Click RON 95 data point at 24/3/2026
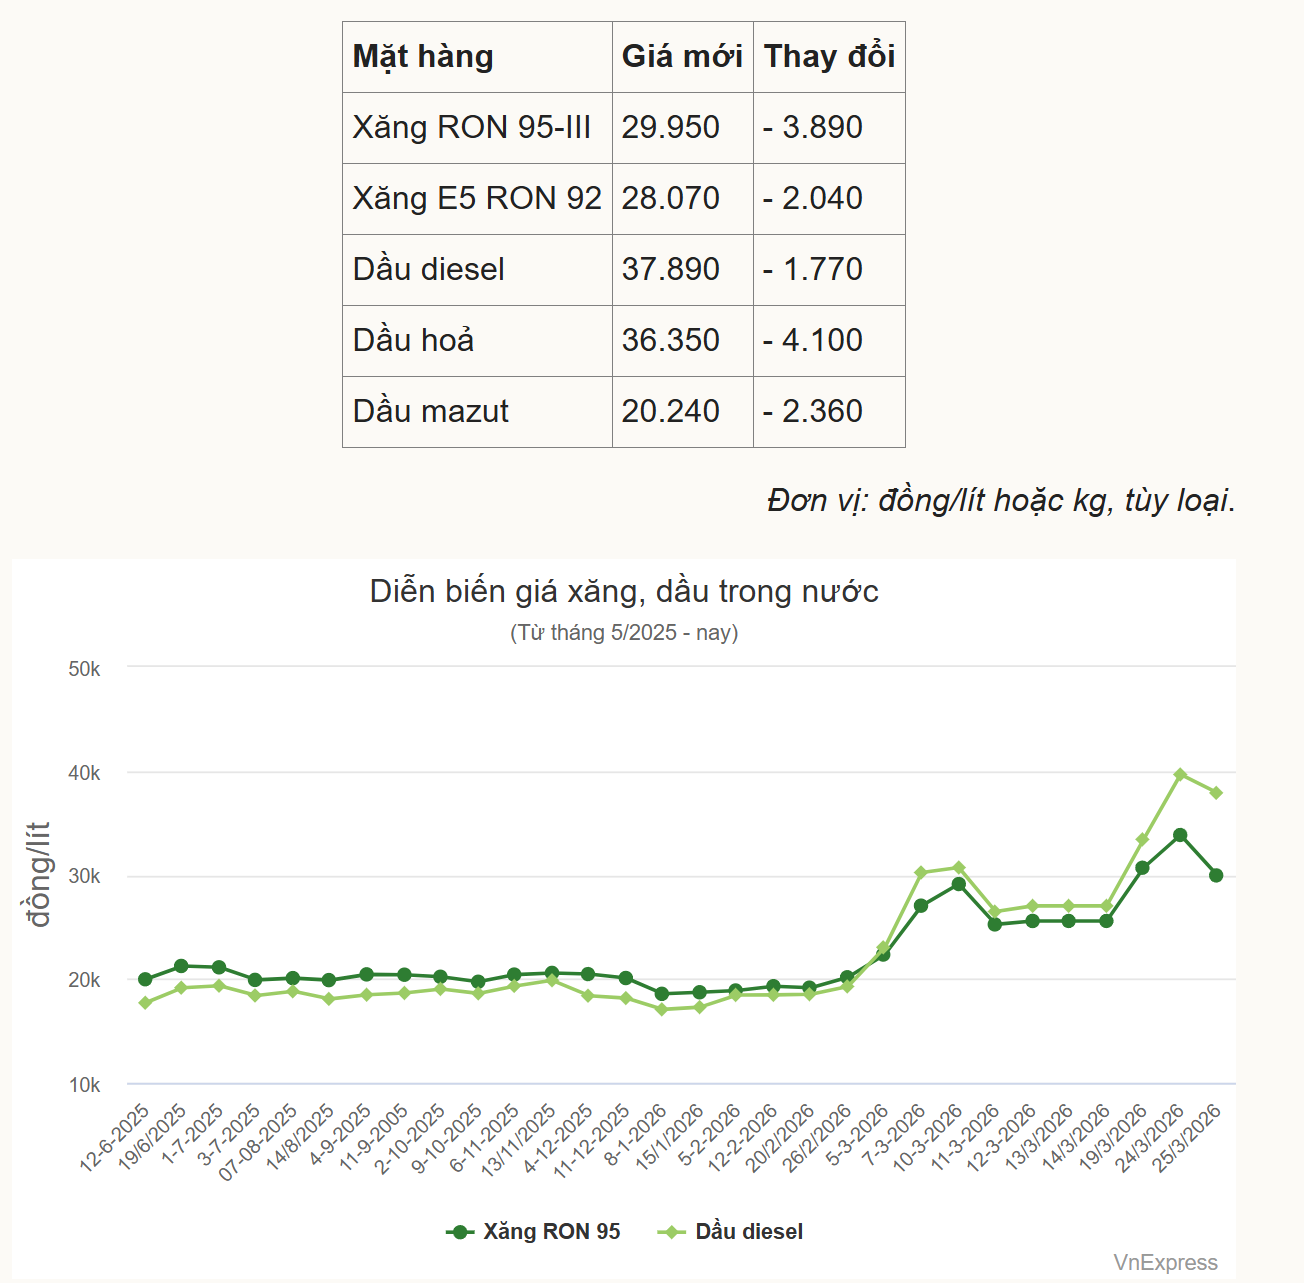 point(1180,835)
